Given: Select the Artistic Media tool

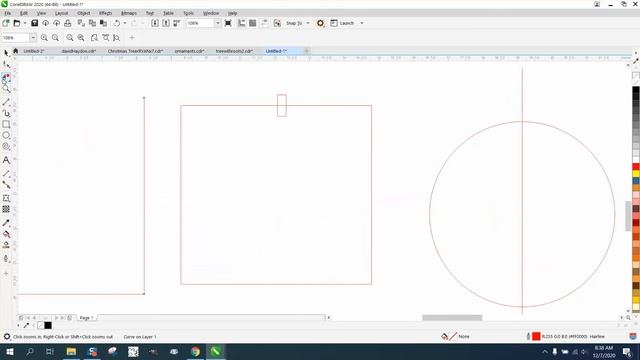Looking at the screenshot, I should tap(6, 113).
